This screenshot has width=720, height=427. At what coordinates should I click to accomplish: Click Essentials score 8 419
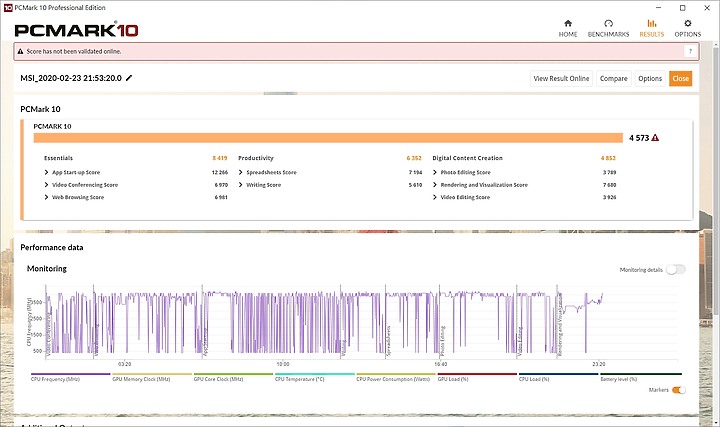click(219, 158)
